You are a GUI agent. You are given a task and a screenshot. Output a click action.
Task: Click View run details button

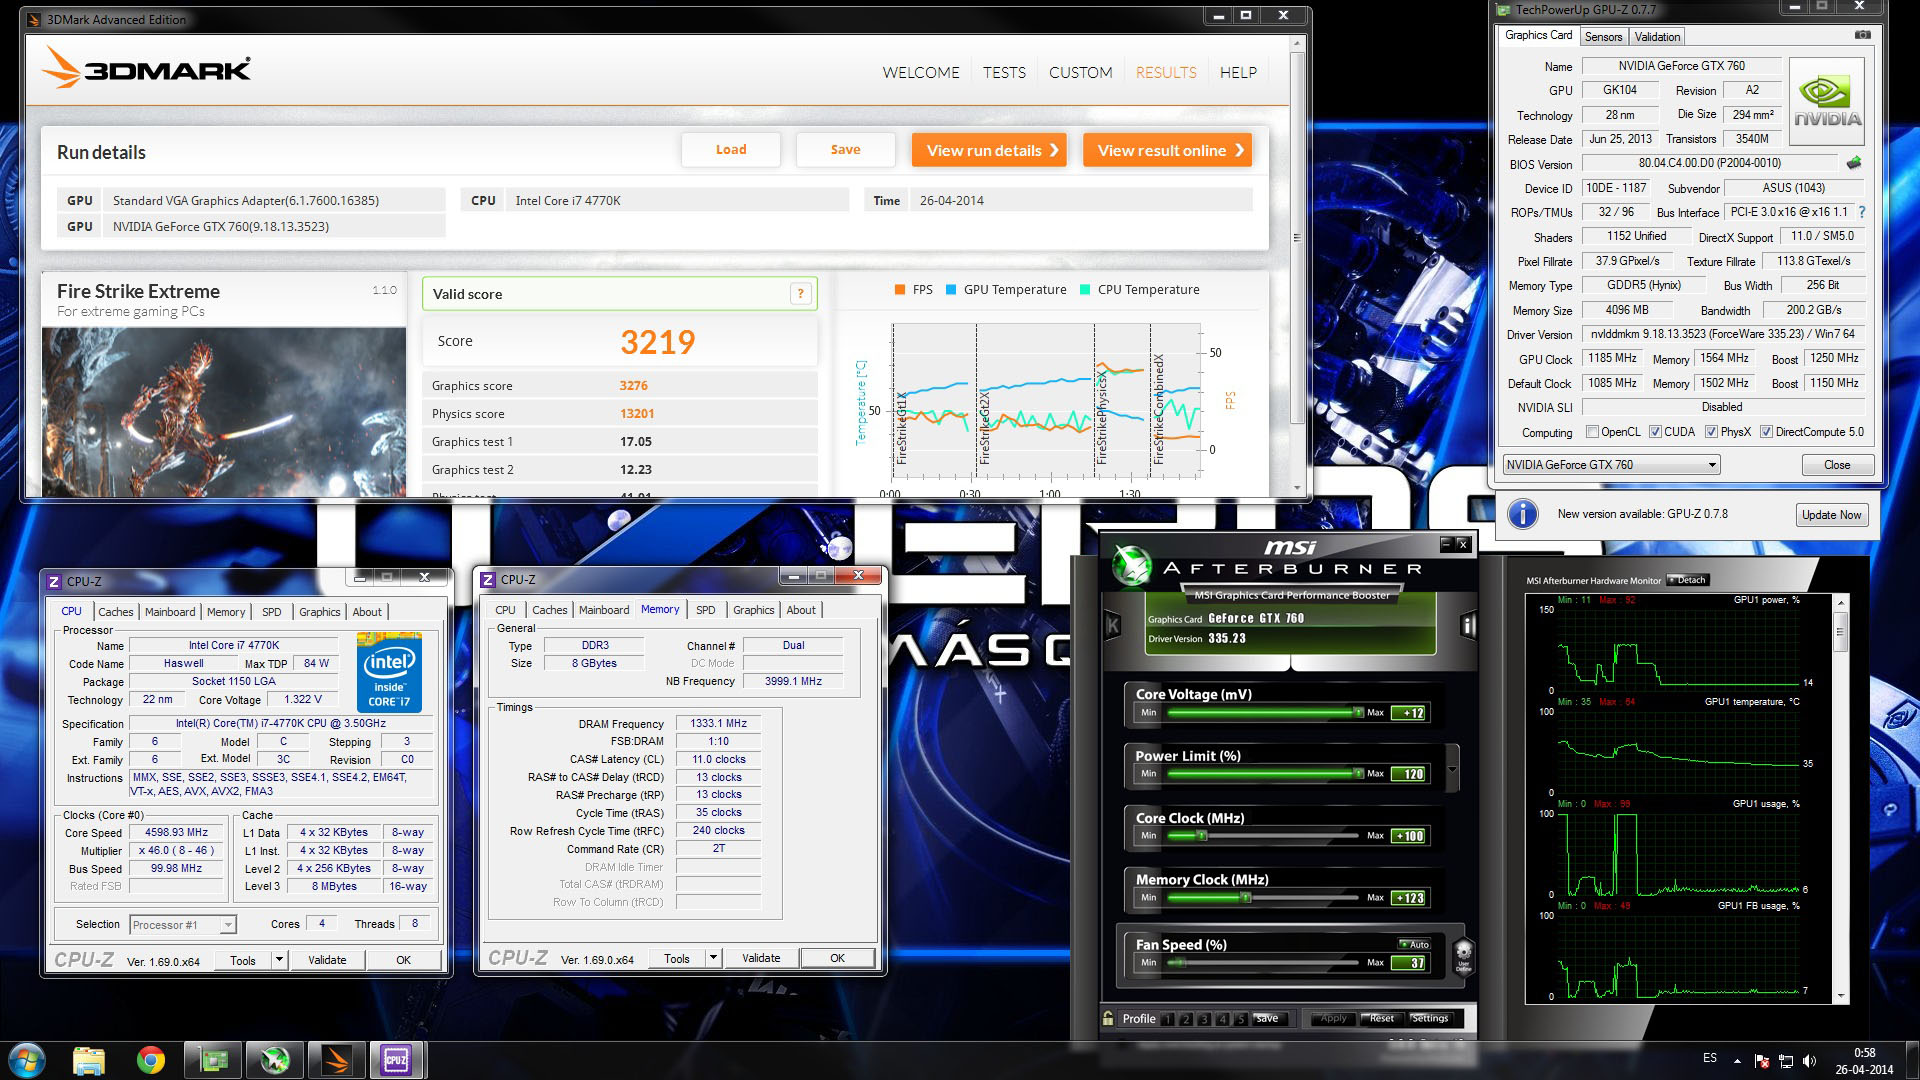pos(989,150)
